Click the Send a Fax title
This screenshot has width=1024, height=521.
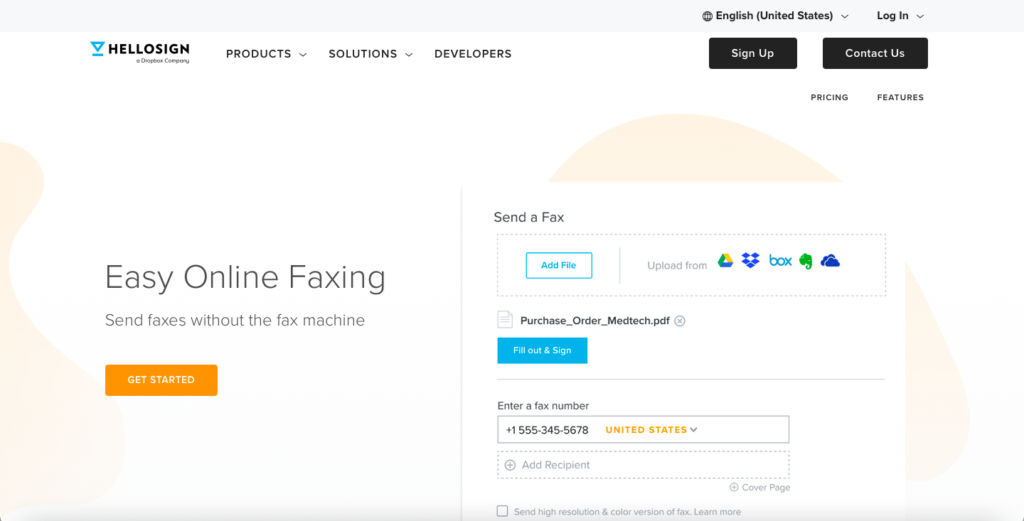(528, 217)
